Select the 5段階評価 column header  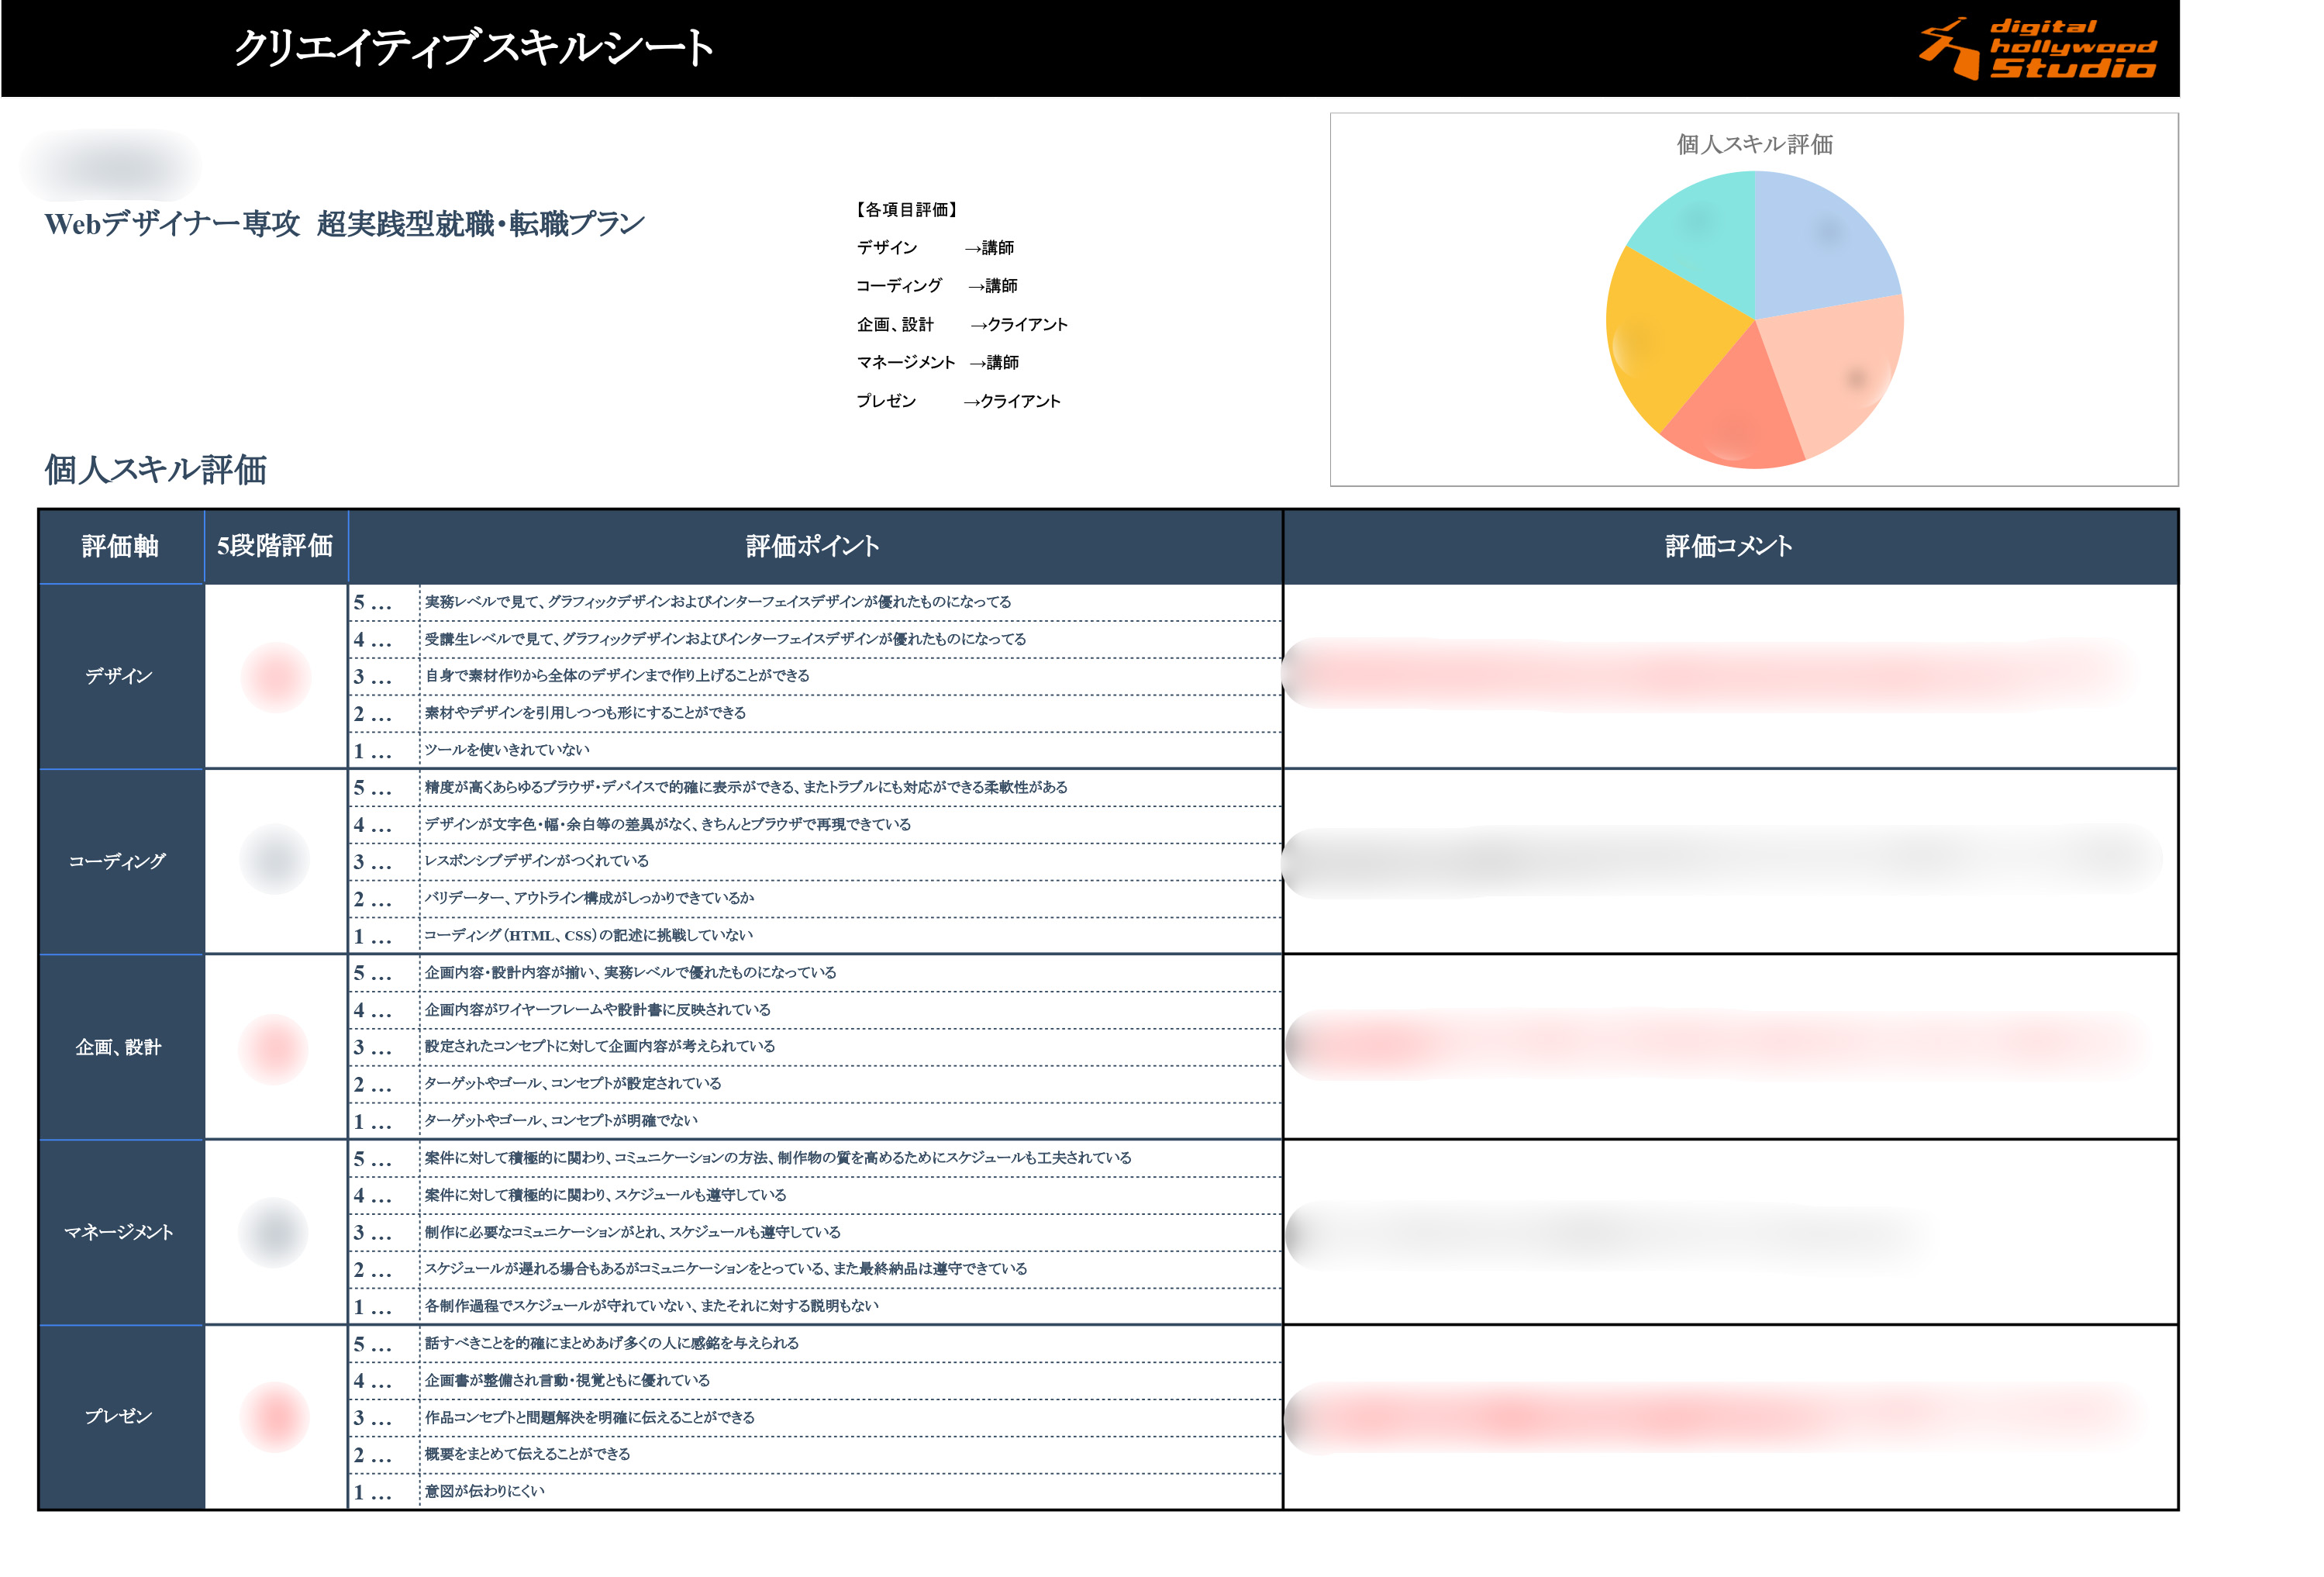275,546
